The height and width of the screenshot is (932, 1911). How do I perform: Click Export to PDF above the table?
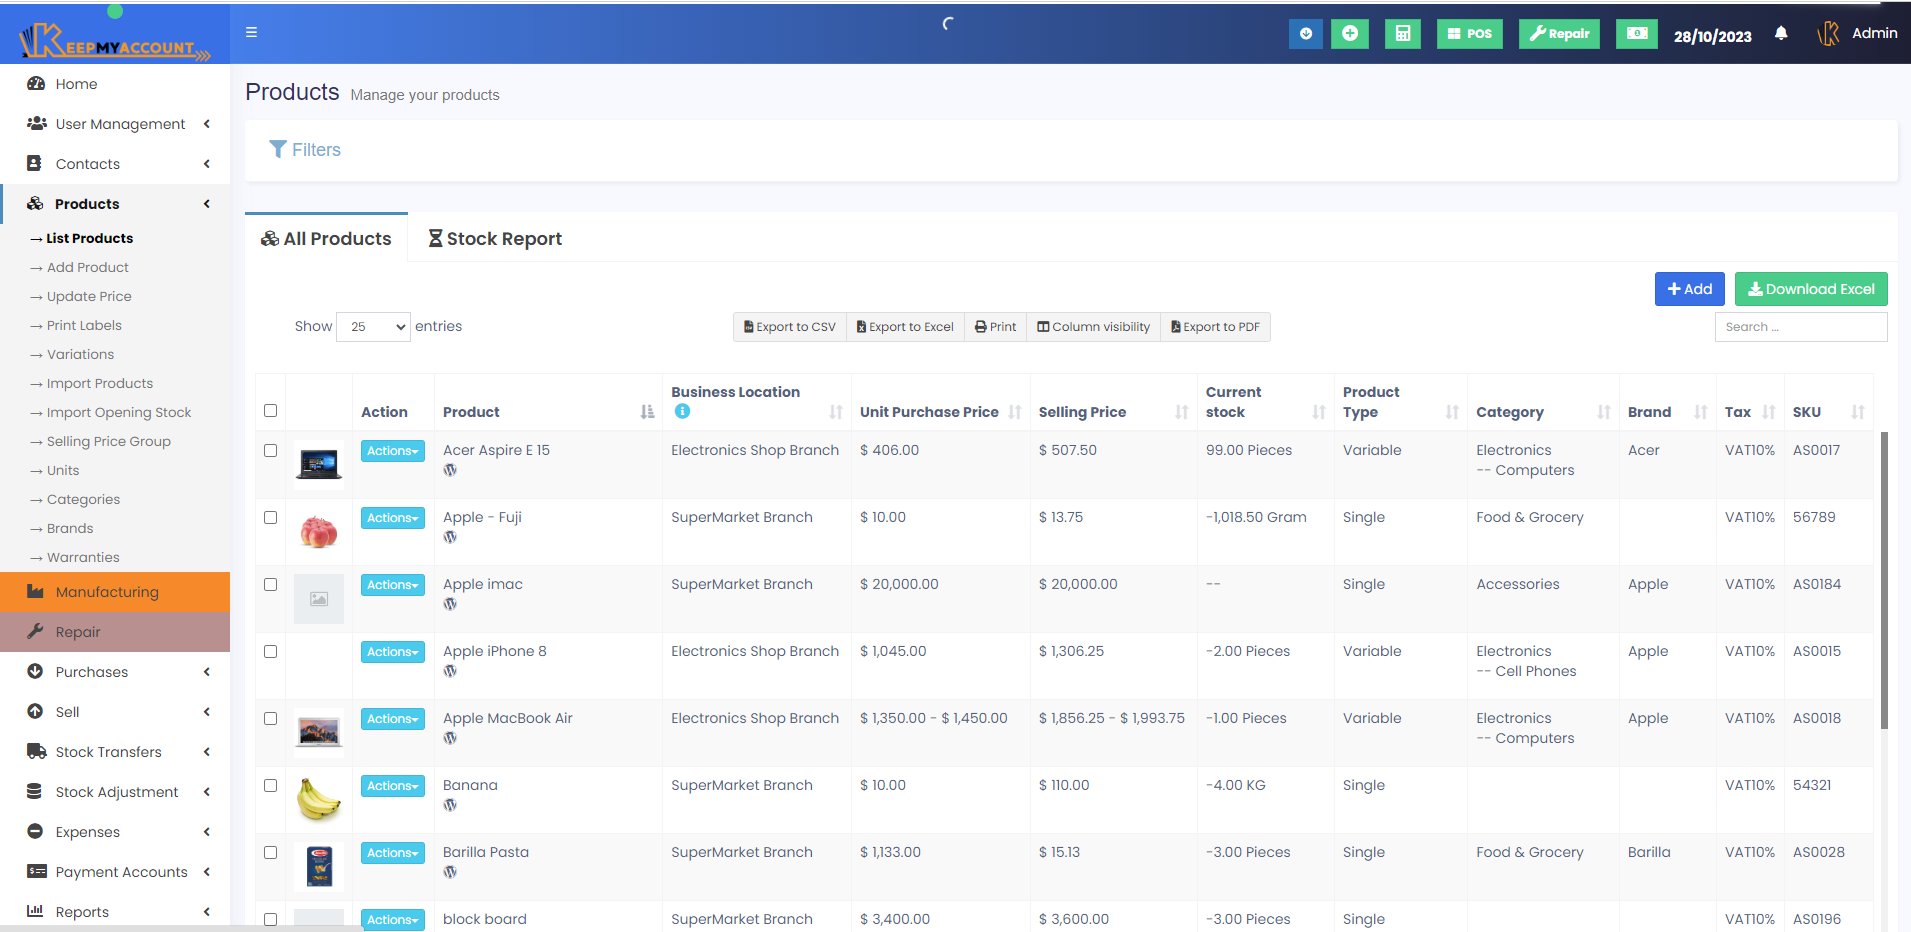1215,326
